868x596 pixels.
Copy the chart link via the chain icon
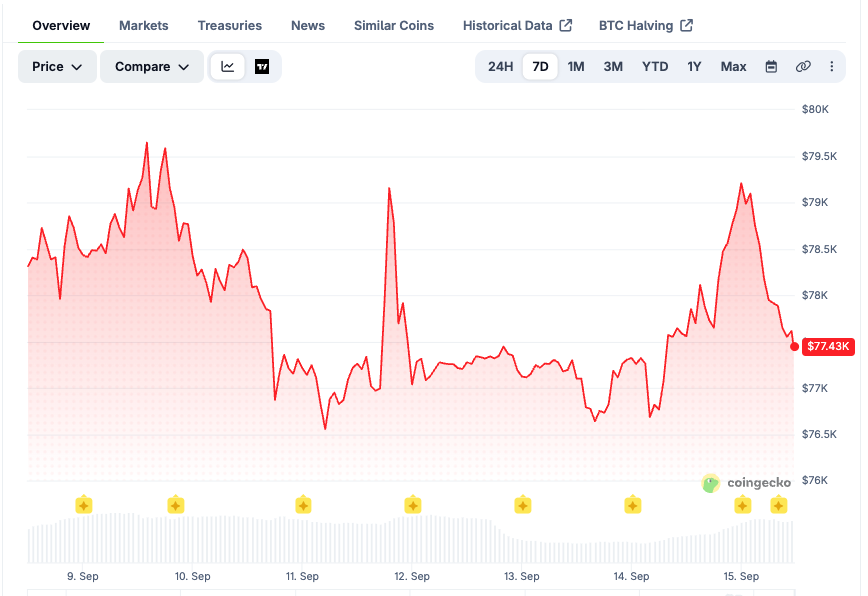pyautogui.click(x=803, y=66)
